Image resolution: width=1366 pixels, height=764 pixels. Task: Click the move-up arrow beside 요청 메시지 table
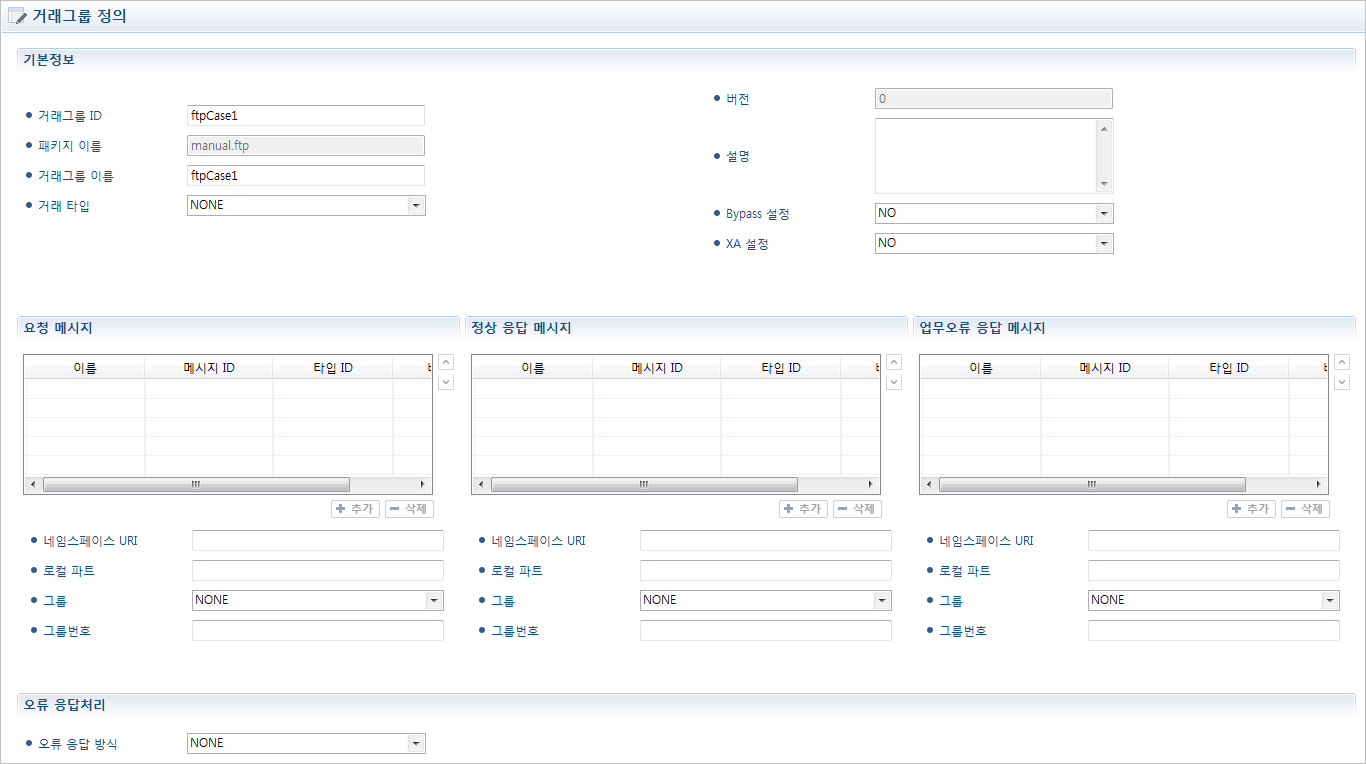(x=446, y=363)
